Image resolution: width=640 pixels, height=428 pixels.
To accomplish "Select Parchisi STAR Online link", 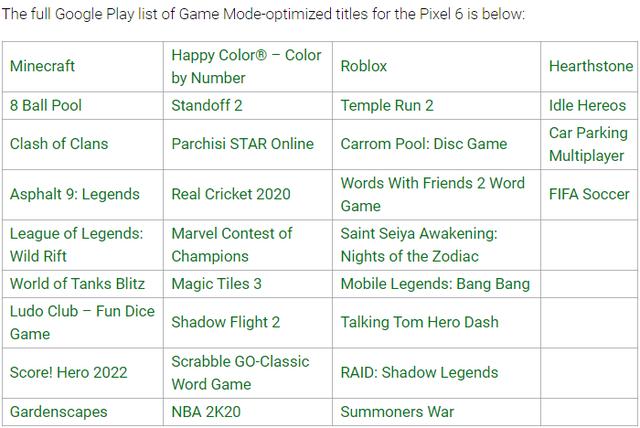I will pyautogui.click(x=242, y=144).
